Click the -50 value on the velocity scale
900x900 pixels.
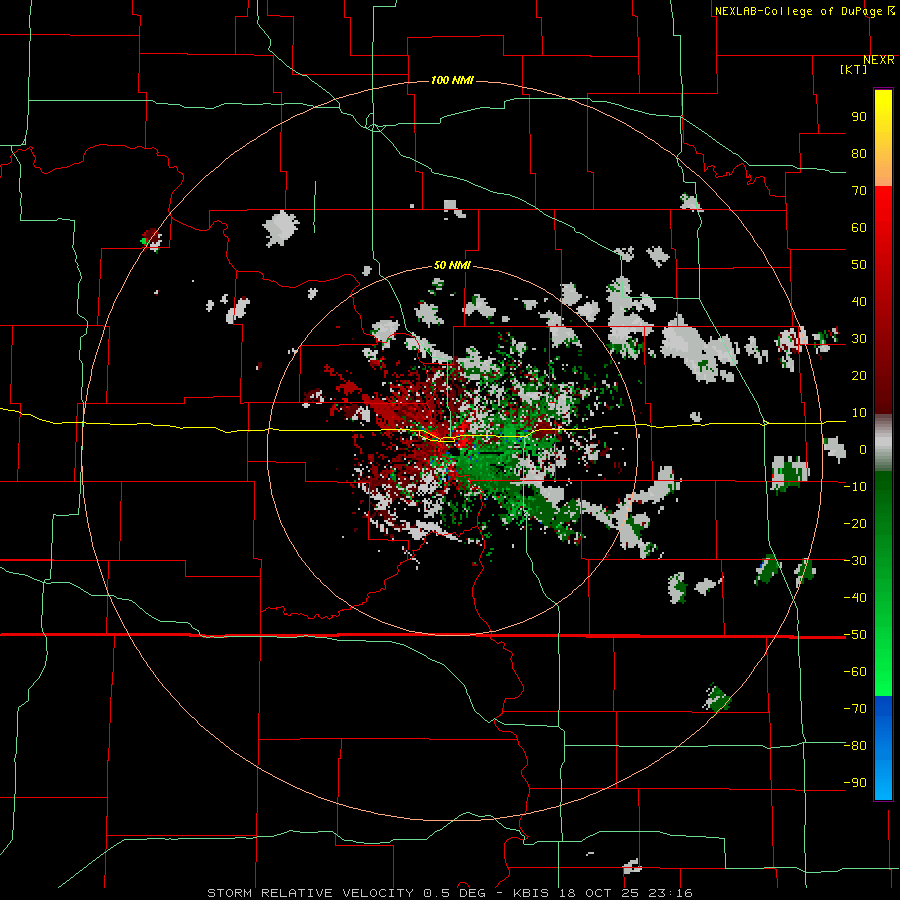coord(855,635)
